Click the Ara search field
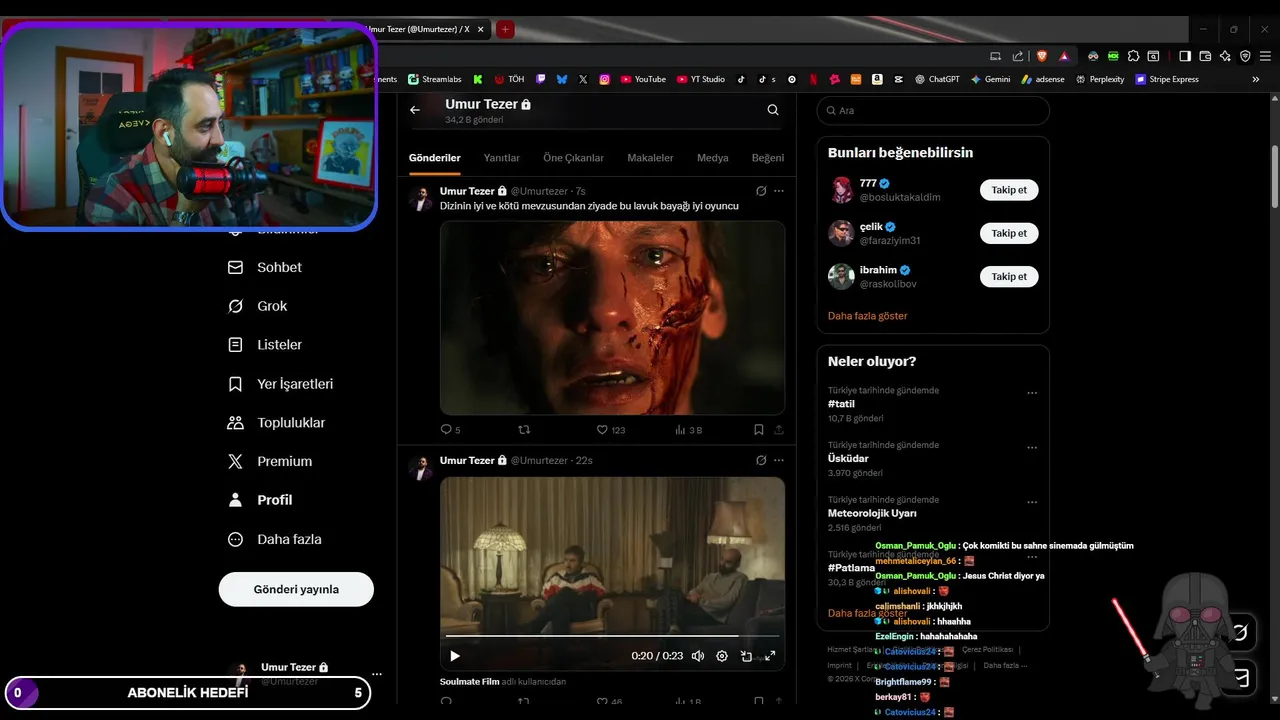This screenshot has width=1280, height=720. click(933, 110)
